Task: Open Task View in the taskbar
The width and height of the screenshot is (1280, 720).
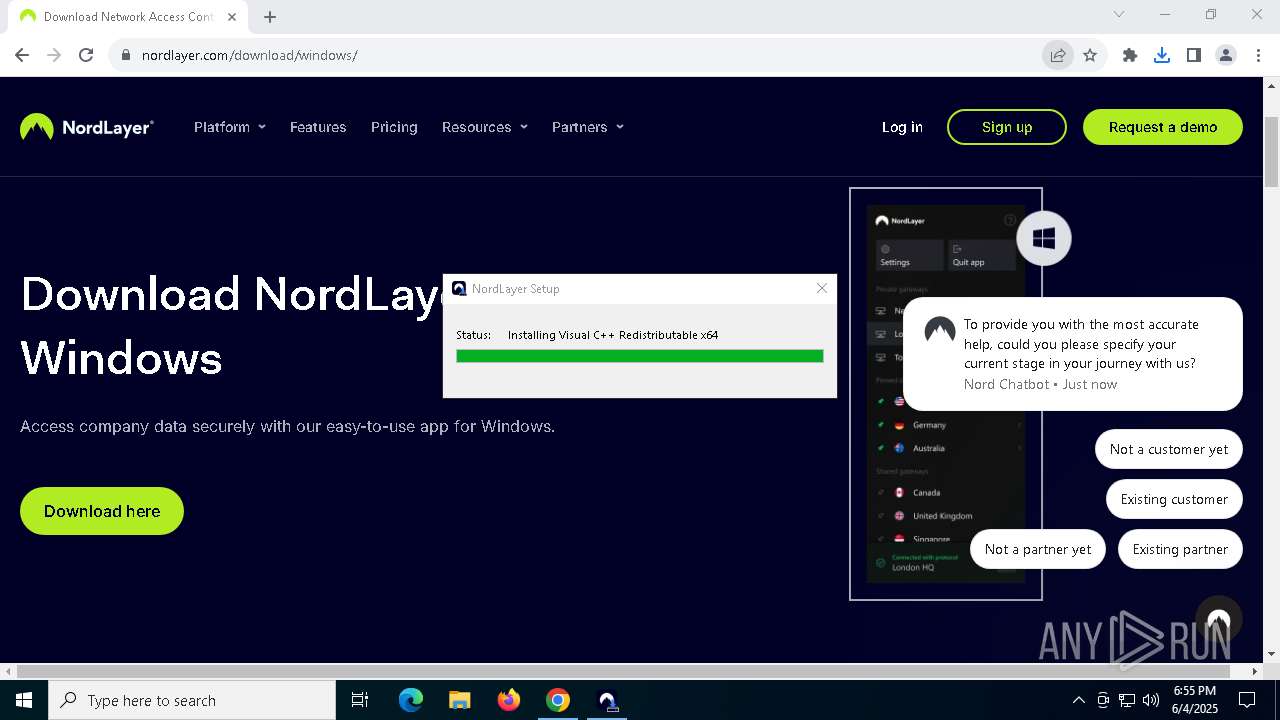Action: pyautogui.click(x=360, y=700)
